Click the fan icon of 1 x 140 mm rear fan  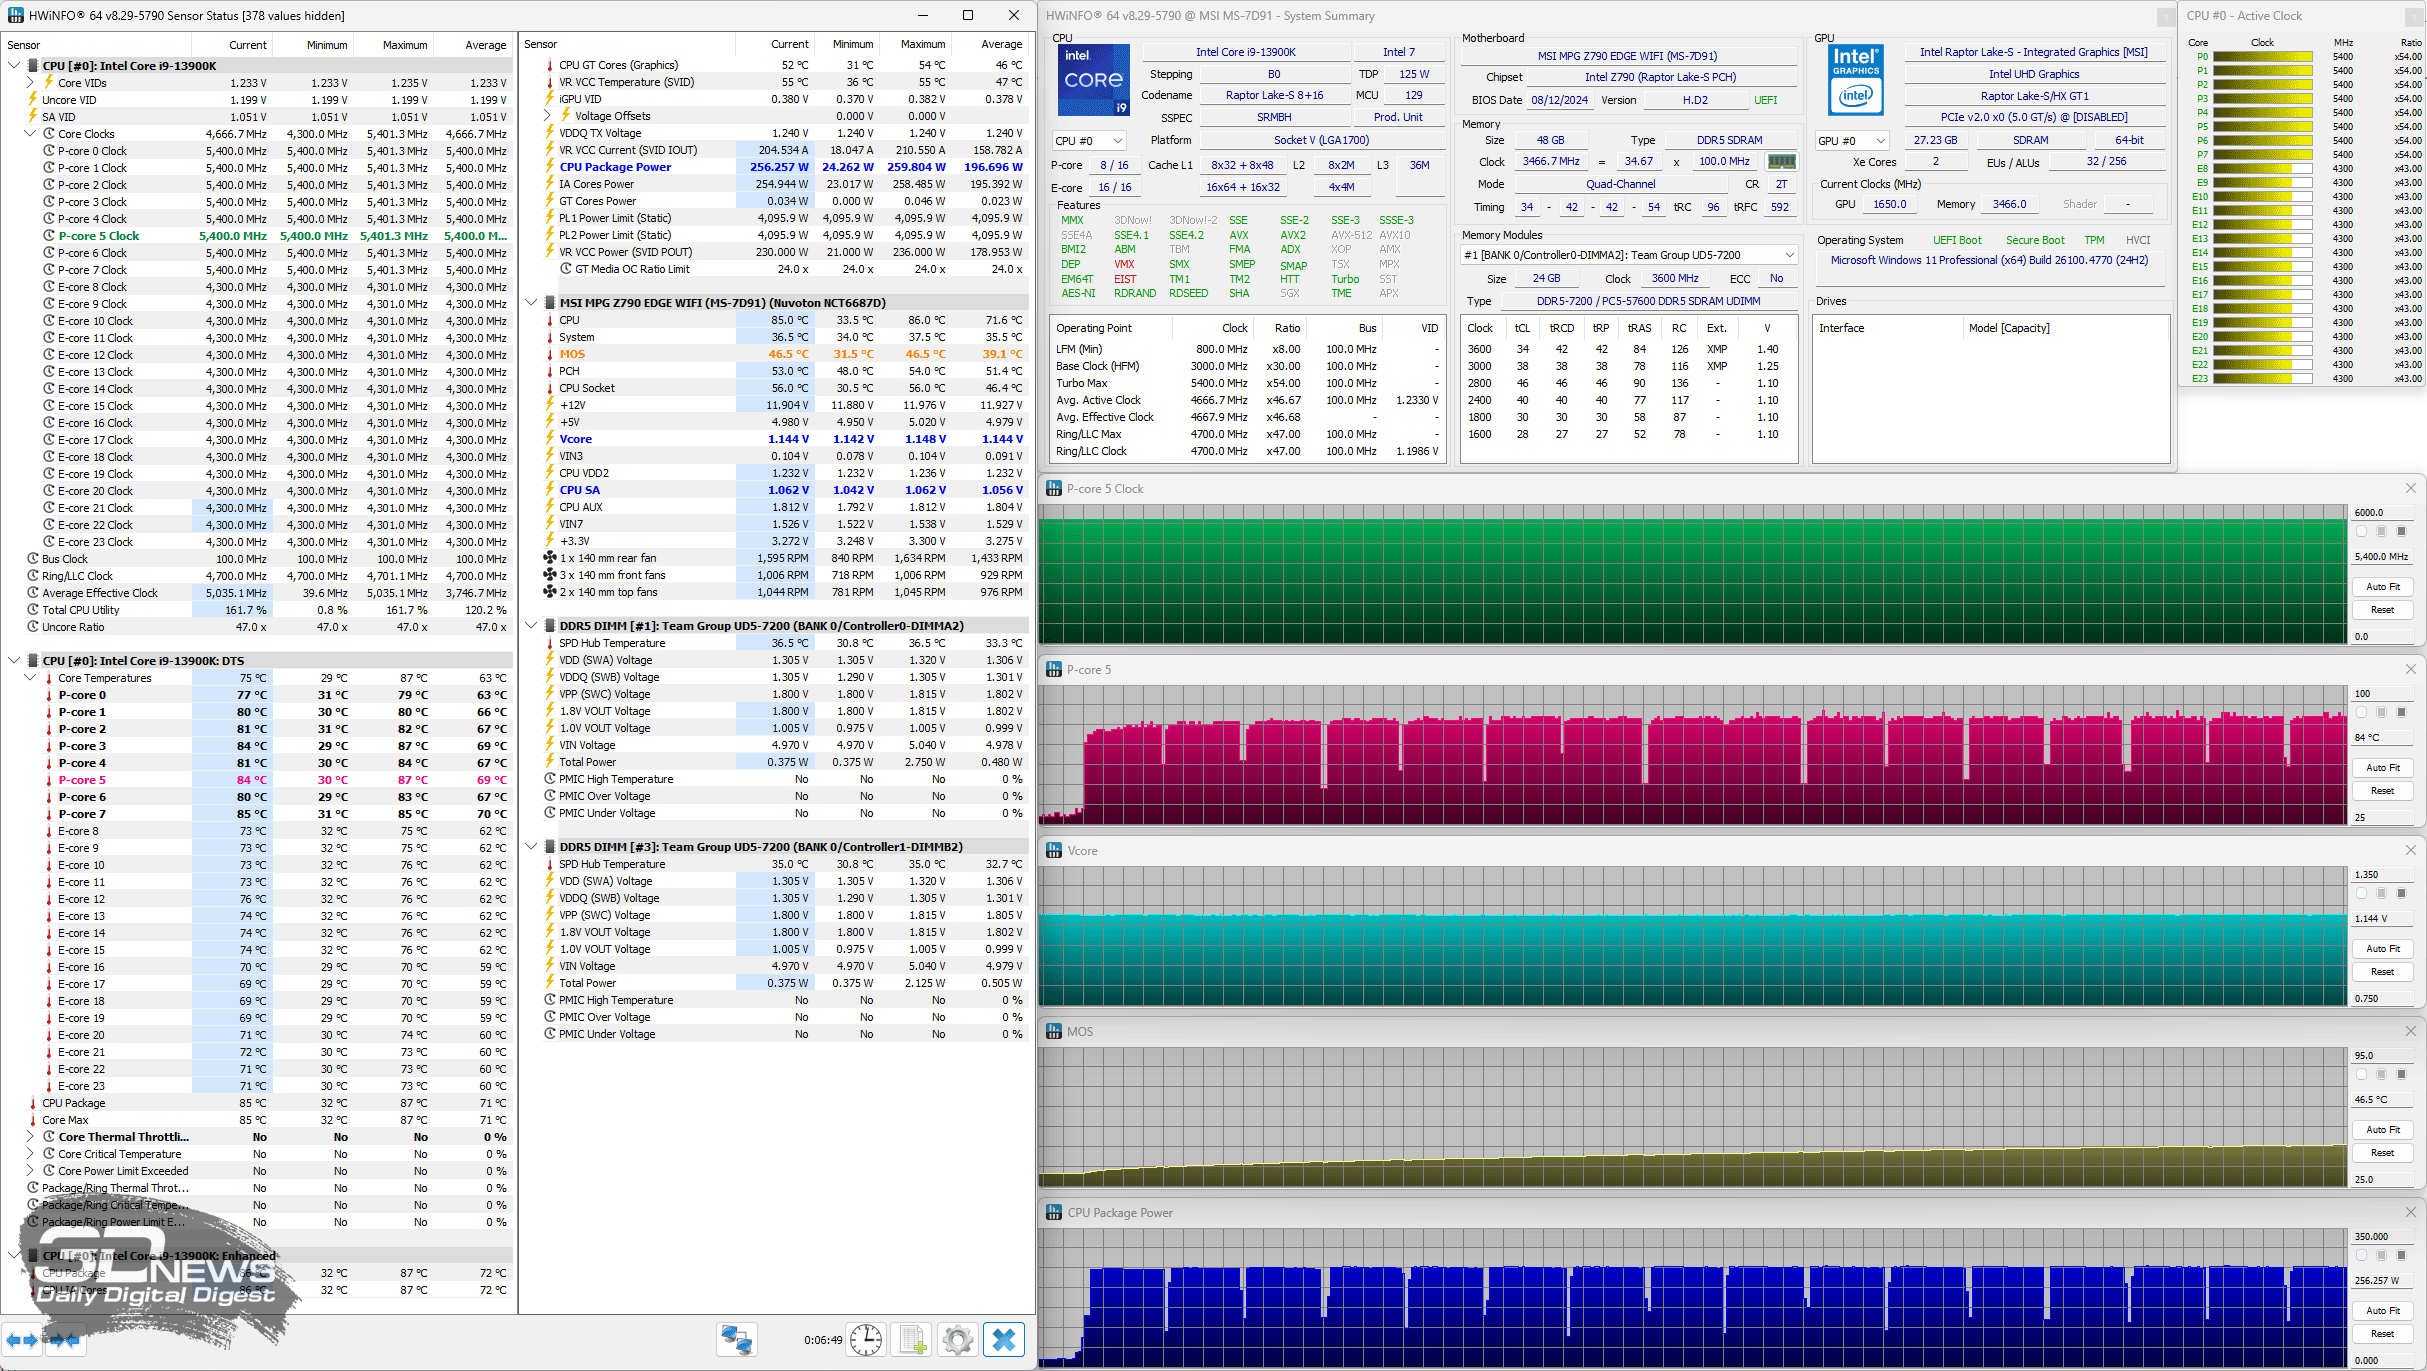(x=549, y=558)
